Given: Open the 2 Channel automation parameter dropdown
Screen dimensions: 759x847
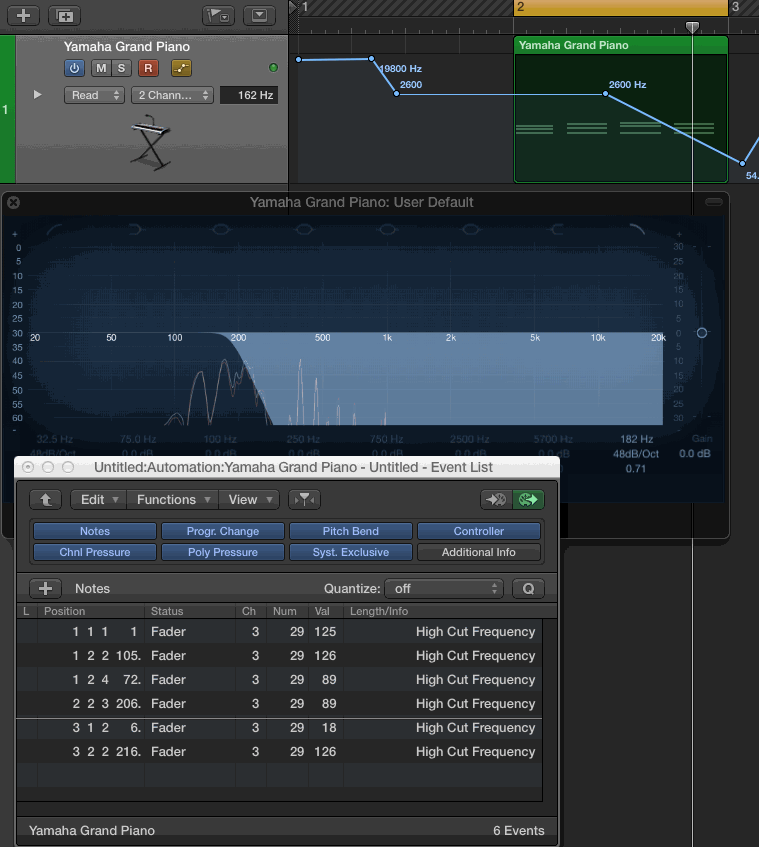Looking at the screenshot, I should point(172,95).
